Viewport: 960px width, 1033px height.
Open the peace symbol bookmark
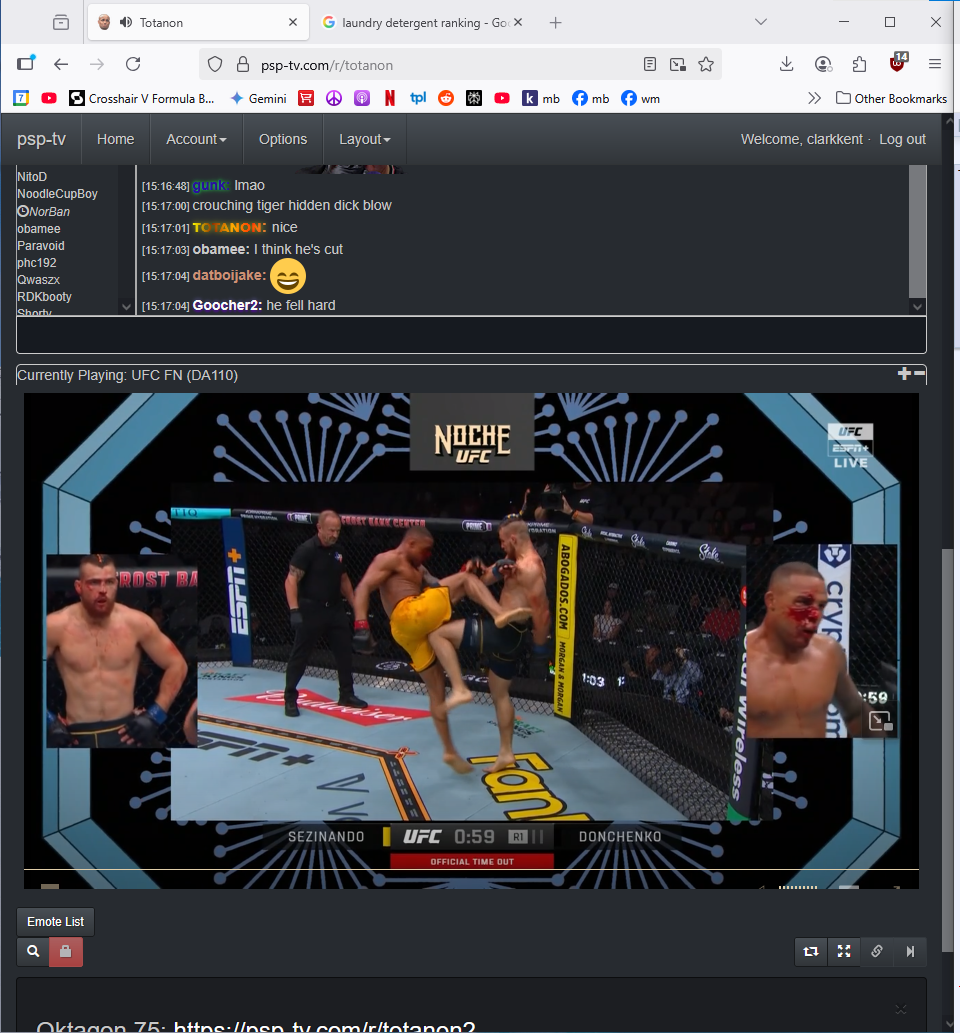click(x=334, y=98)
